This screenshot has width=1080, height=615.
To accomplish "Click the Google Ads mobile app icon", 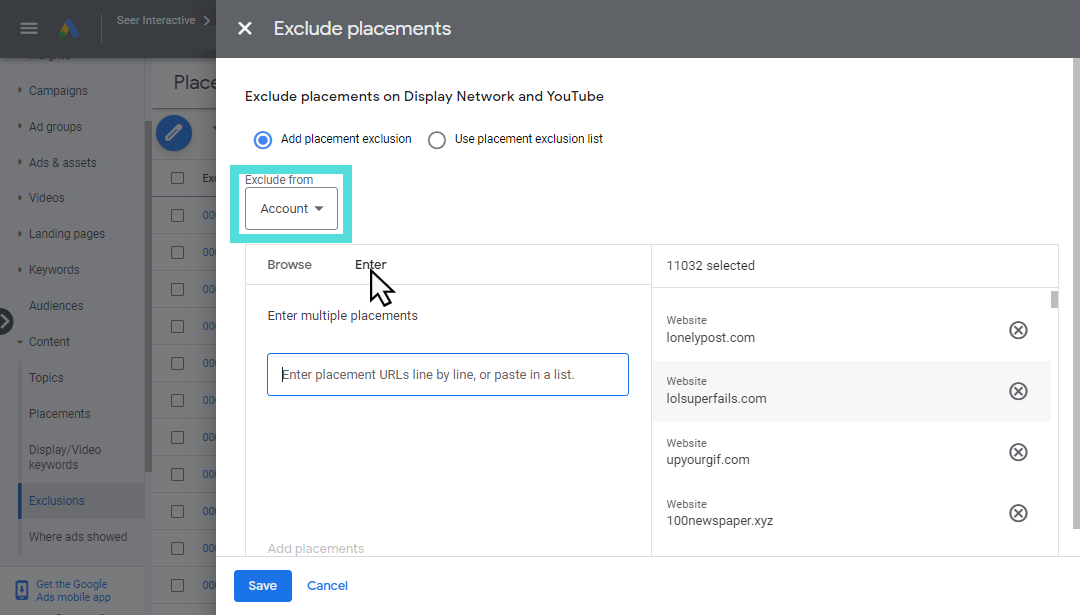I will click(x=22, y=590).
